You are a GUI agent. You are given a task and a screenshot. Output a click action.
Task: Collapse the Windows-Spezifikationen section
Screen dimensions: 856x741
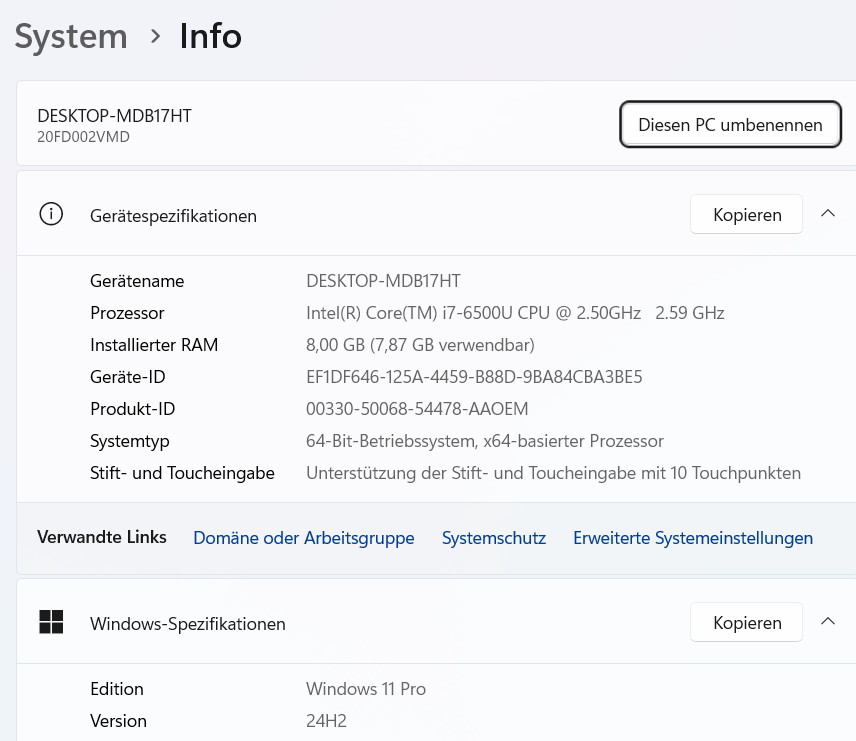click(828, 621)
